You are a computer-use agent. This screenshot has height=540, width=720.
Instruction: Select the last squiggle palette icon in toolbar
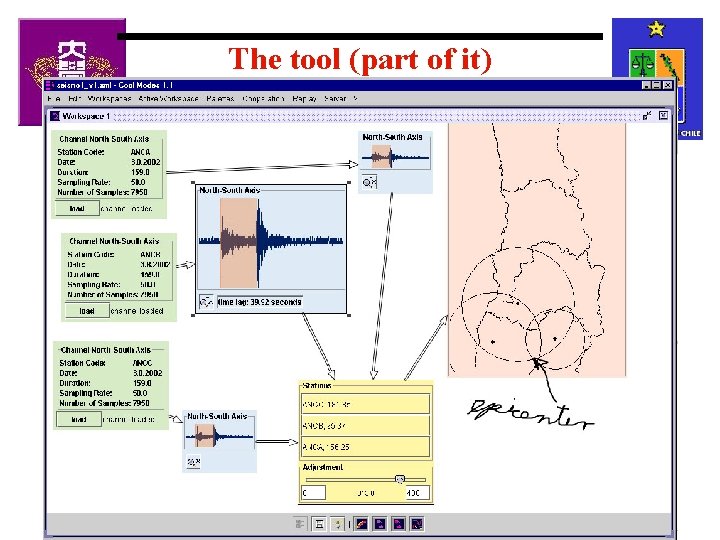[x=417, y=523]
